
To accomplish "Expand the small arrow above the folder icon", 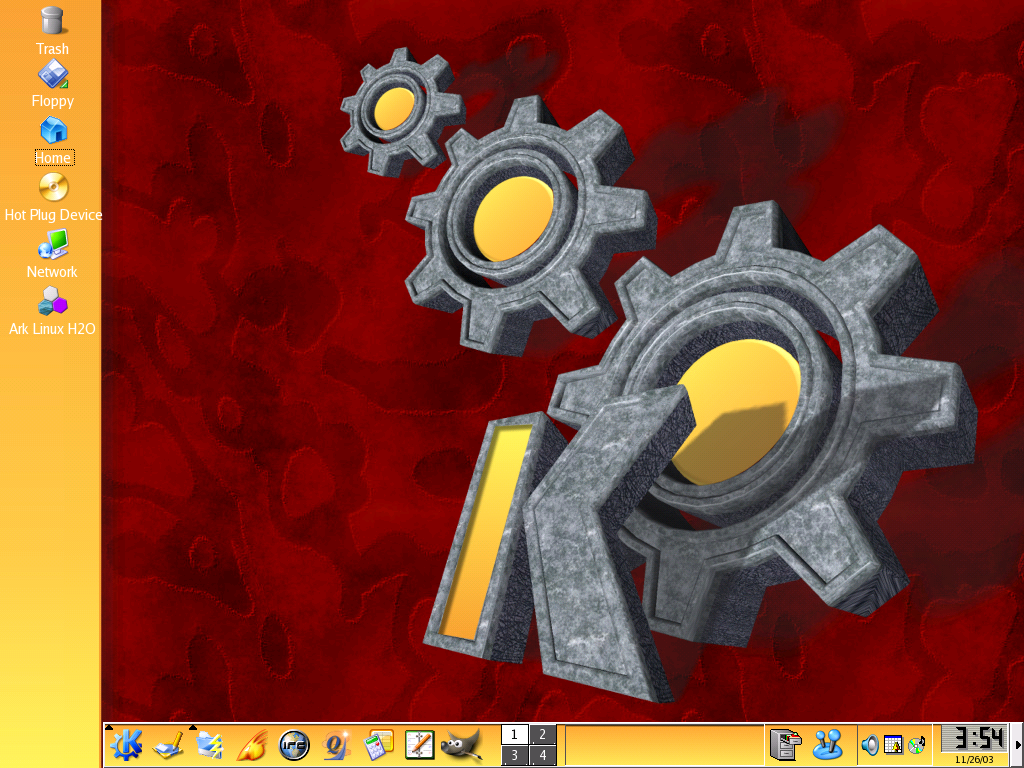I will pyautogui.click(x=193, y=727).
